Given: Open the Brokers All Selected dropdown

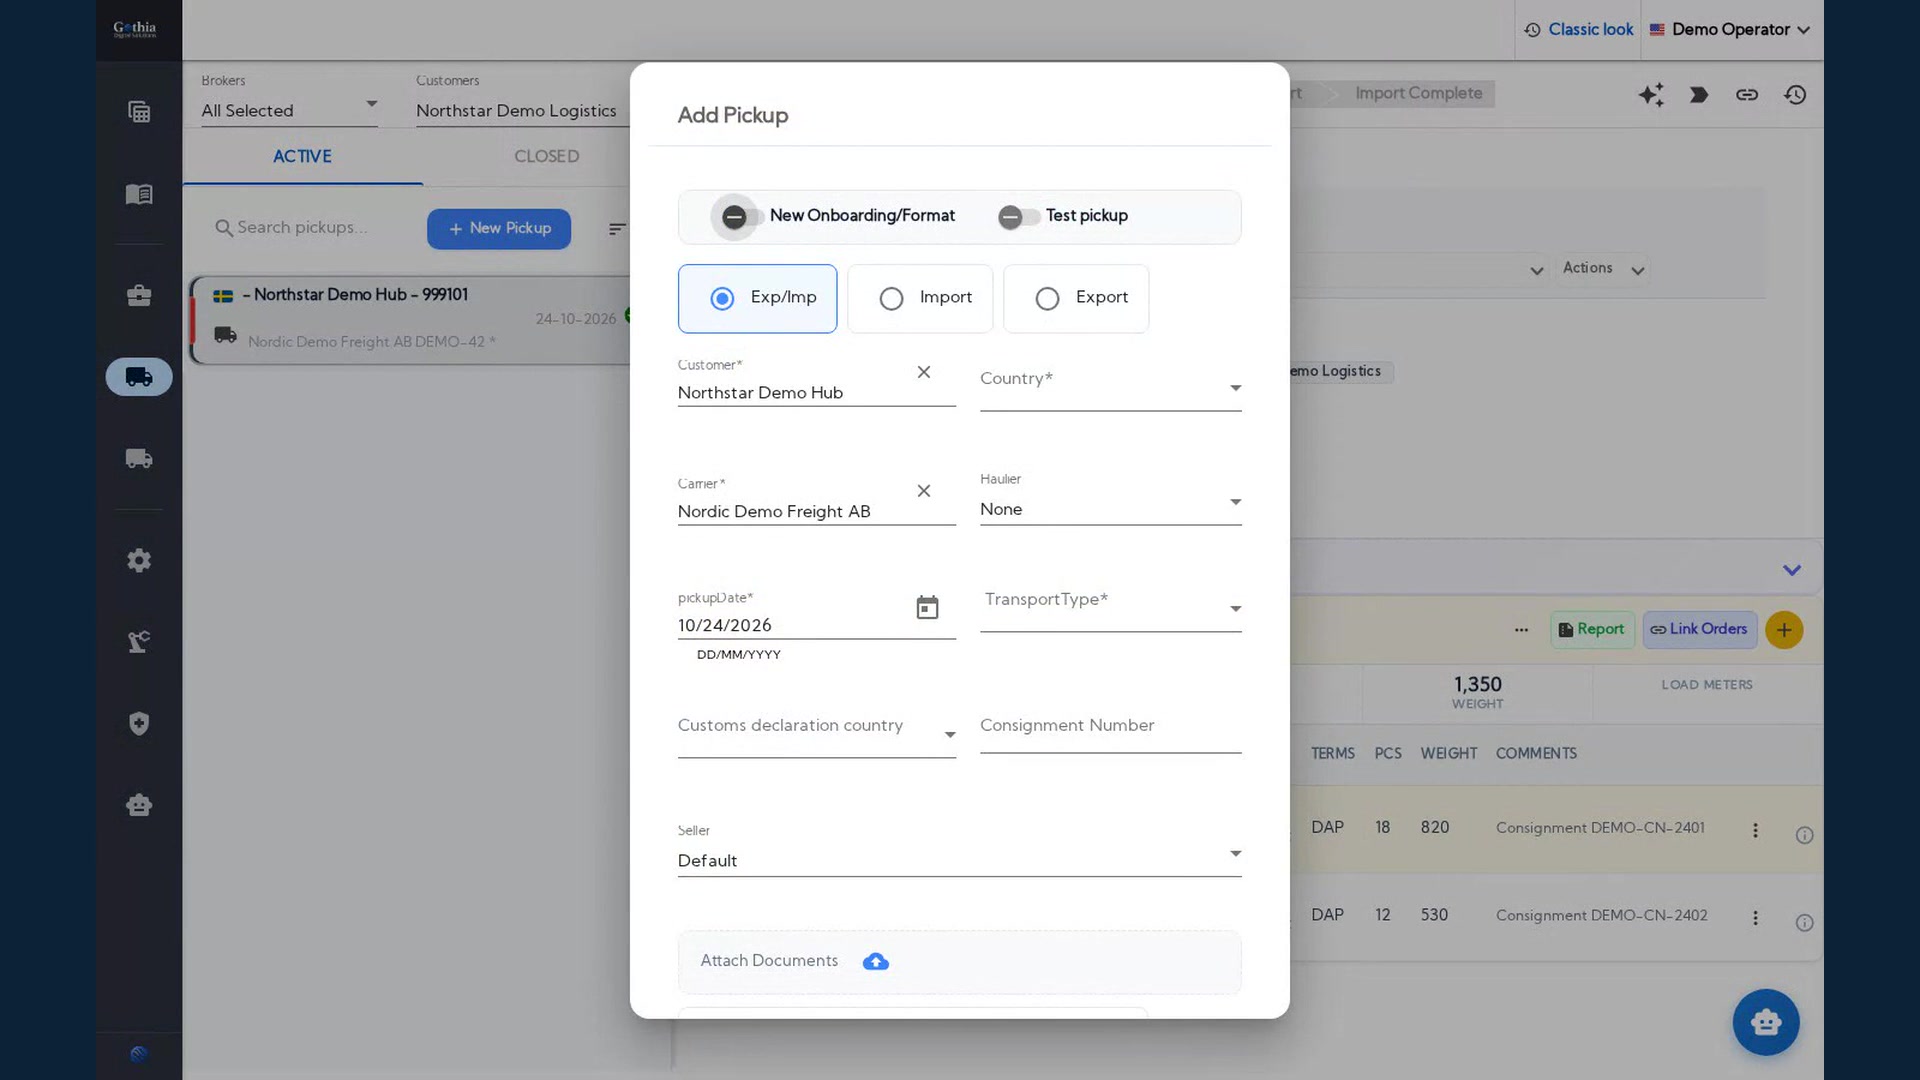Looking at the screenshot, I should pyautogui.click(x=289, y=103).
